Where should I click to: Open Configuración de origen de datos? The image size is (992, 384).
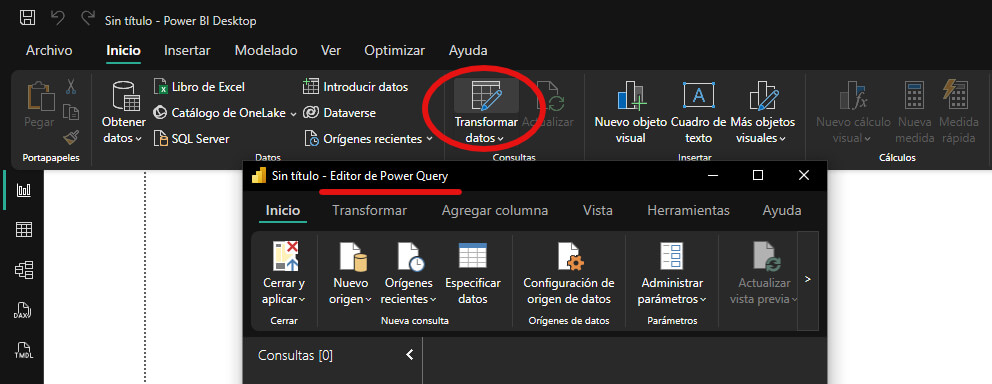[569, 273]
